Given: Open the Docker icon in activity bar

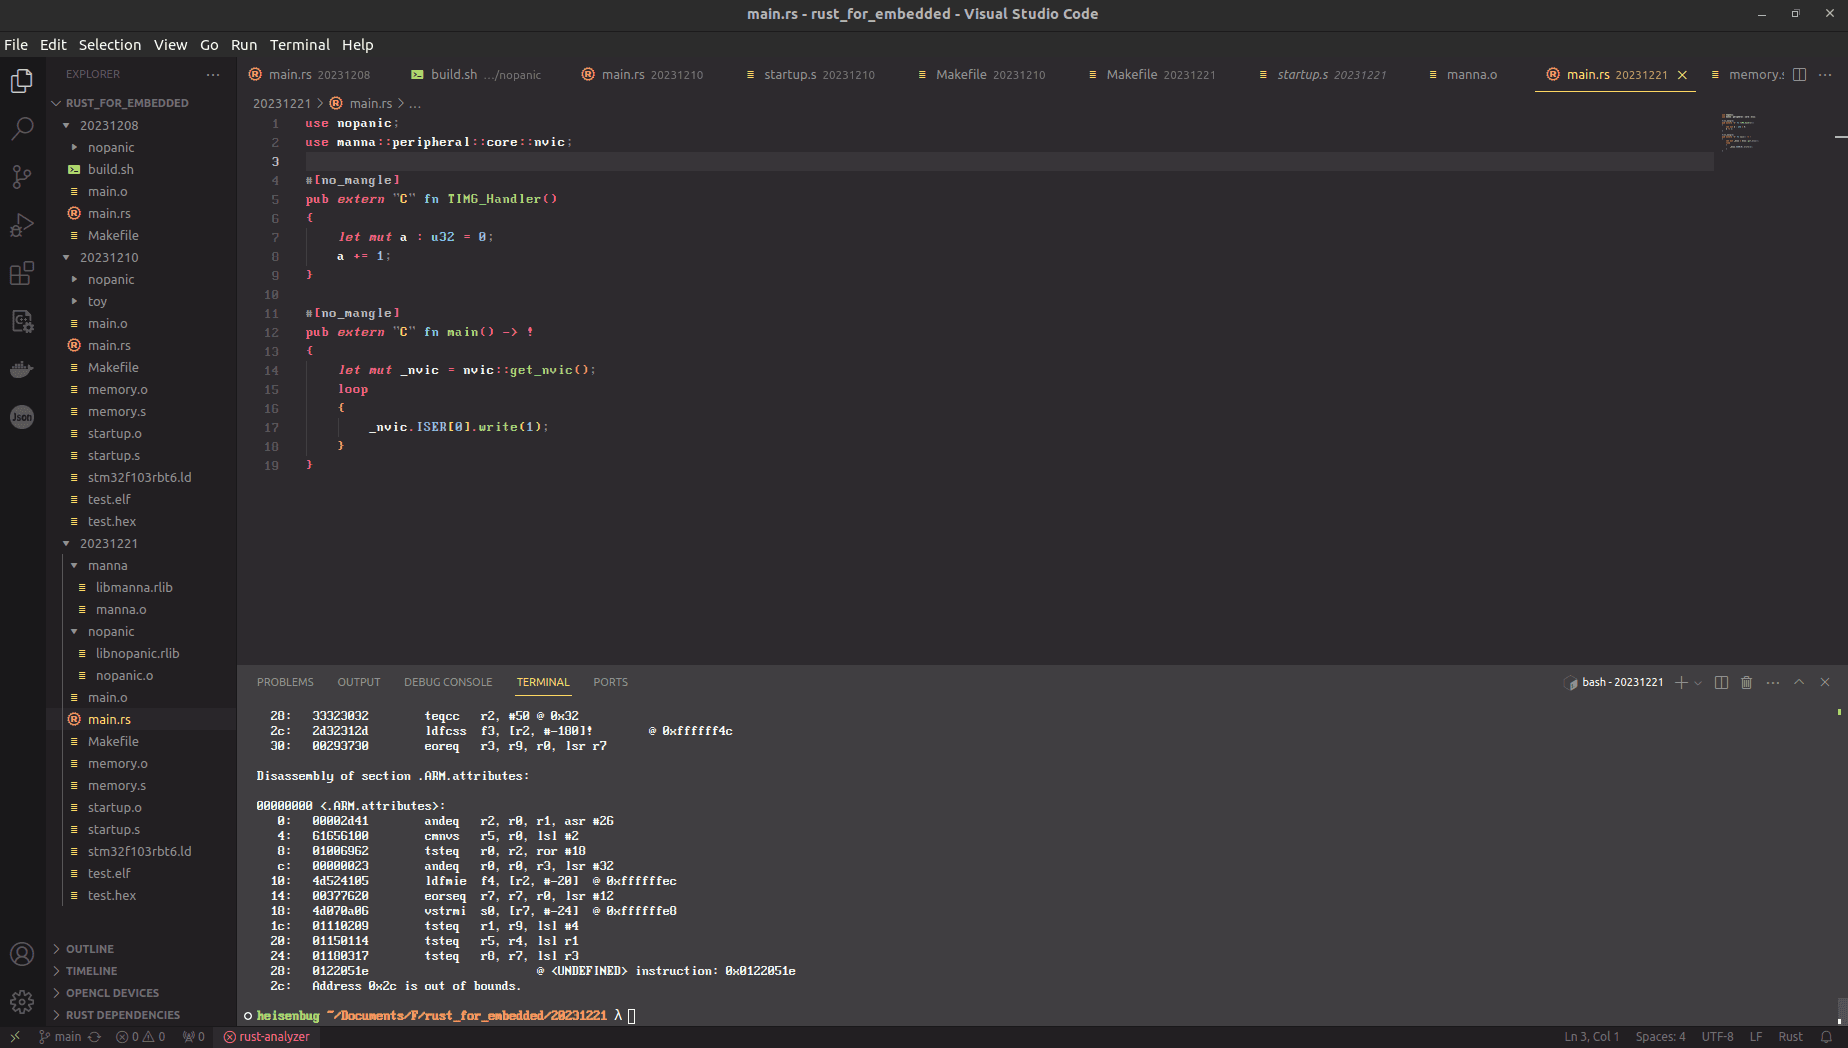Looking at the screenshot, I should 22,369.
